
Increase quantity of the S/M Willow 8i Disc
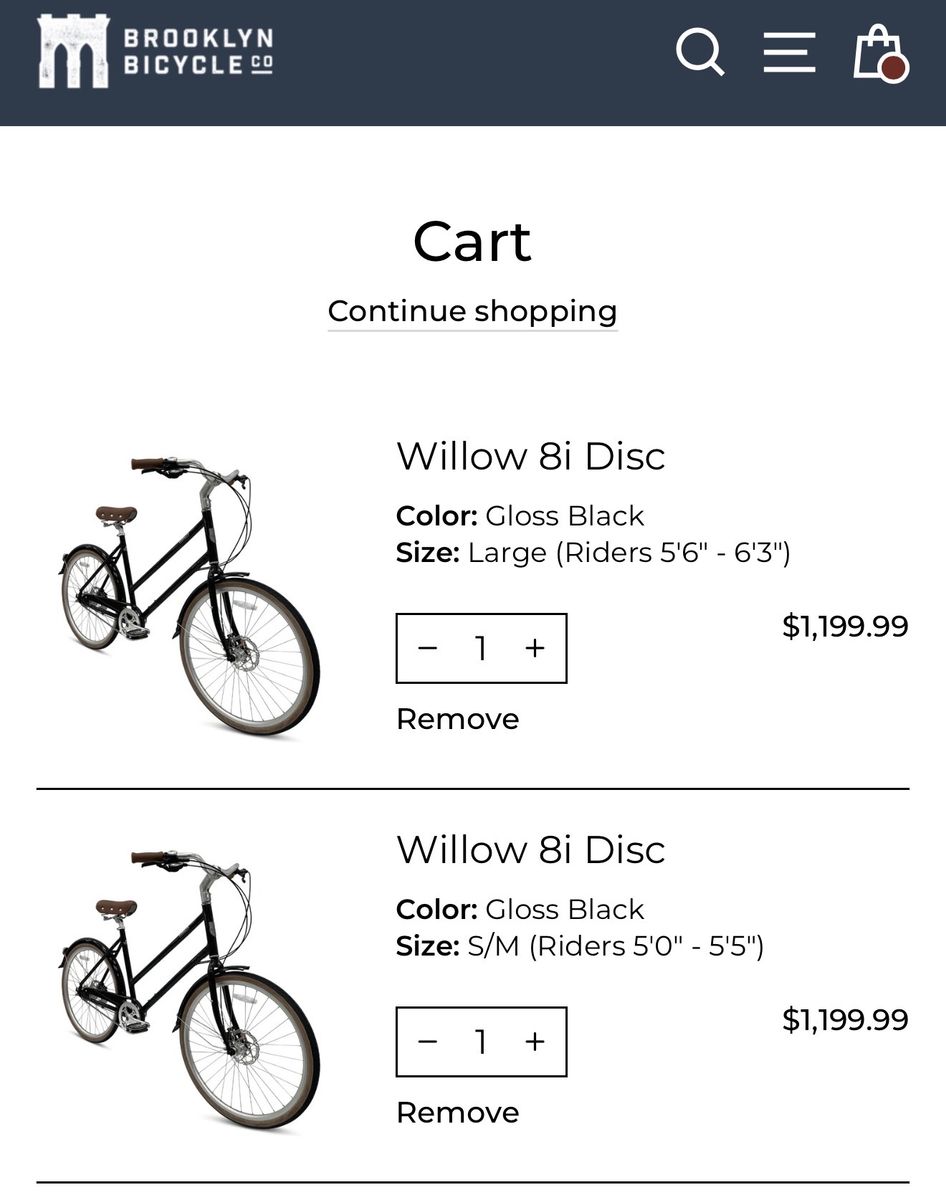point(535,1042)
